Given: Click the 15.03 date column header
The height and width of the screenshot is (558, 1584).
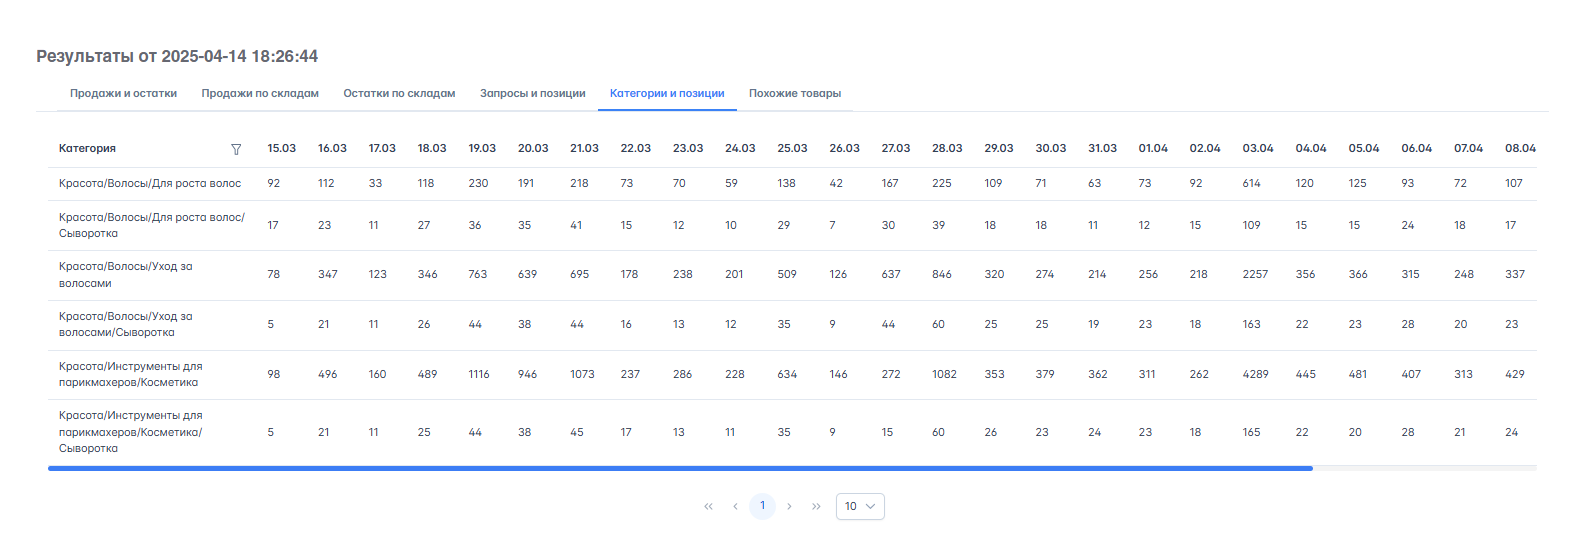Looking at the screenshot, I should [x=281, y=149].
